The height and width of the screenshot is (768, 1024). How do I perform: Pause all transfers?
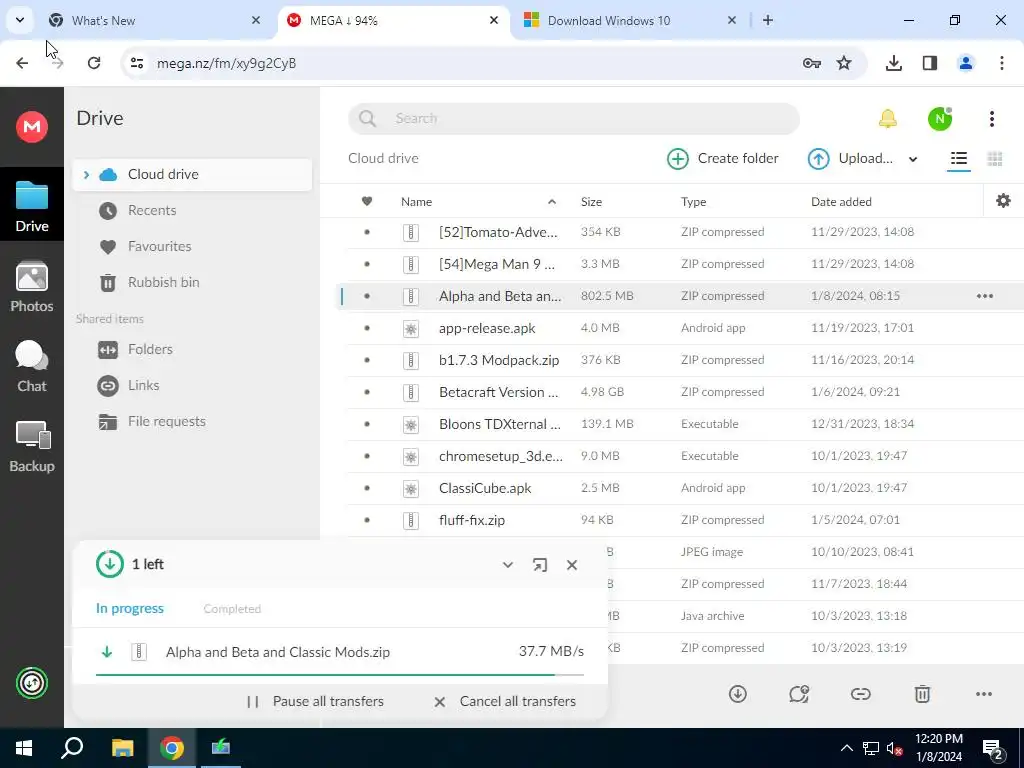coord(315,701)
